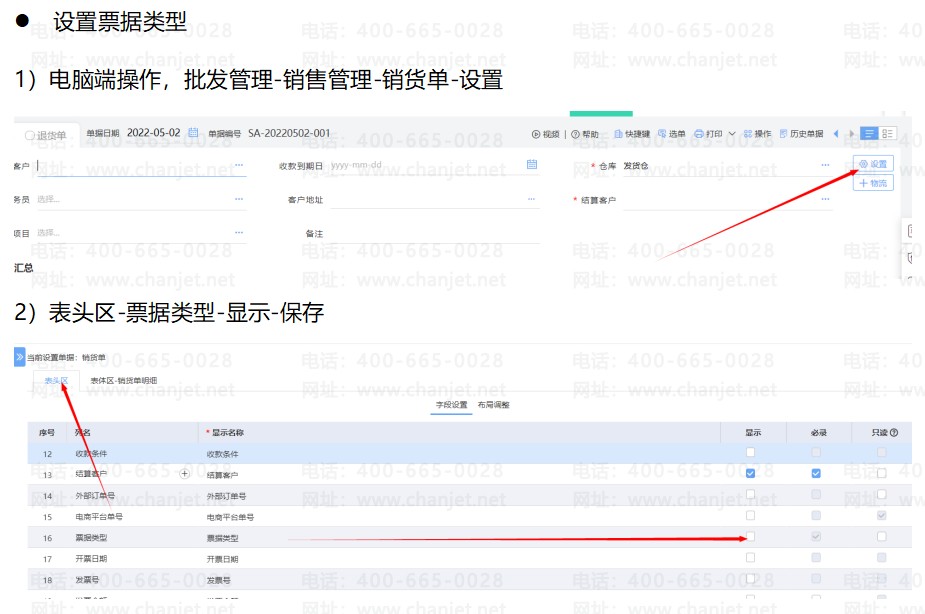925x614 pixels.
Task: Open the 收款到期日 calendar picker
Action: pos(532,165)
